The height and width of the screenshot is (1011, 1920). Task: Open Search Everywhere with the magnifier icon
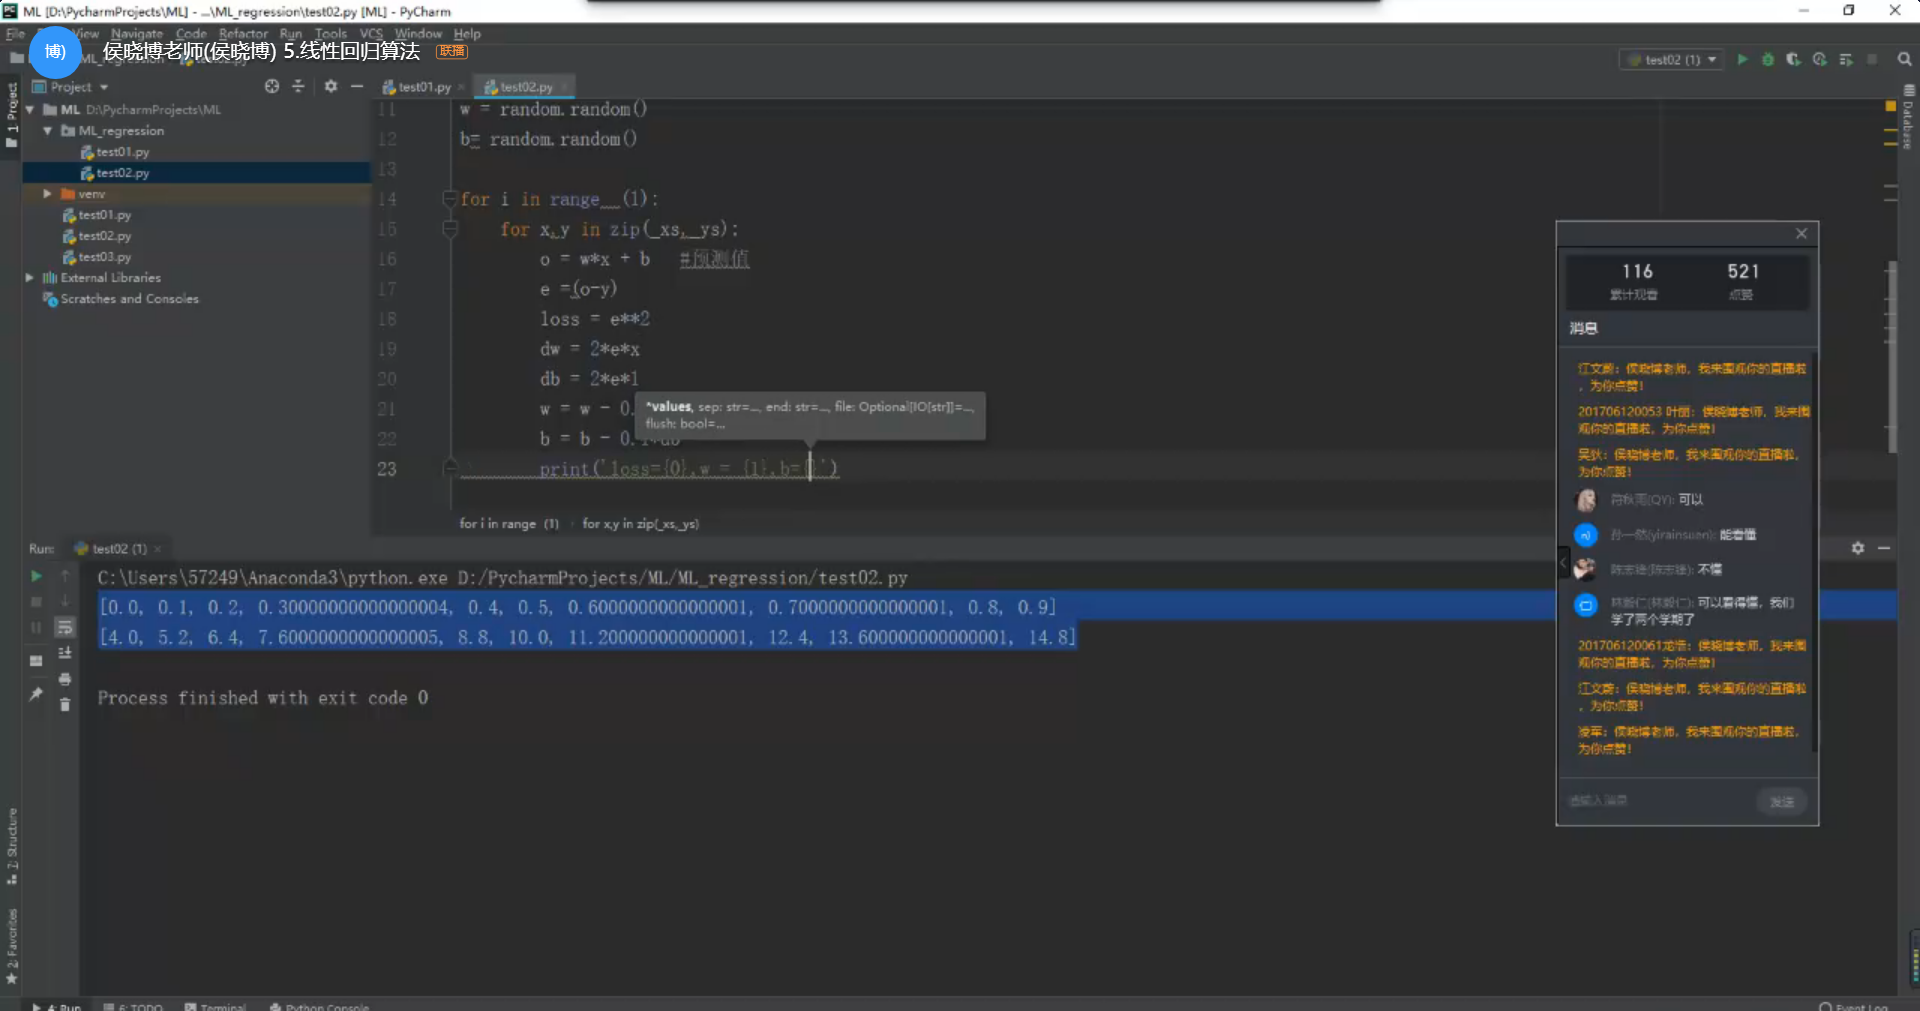point(1905,60)
